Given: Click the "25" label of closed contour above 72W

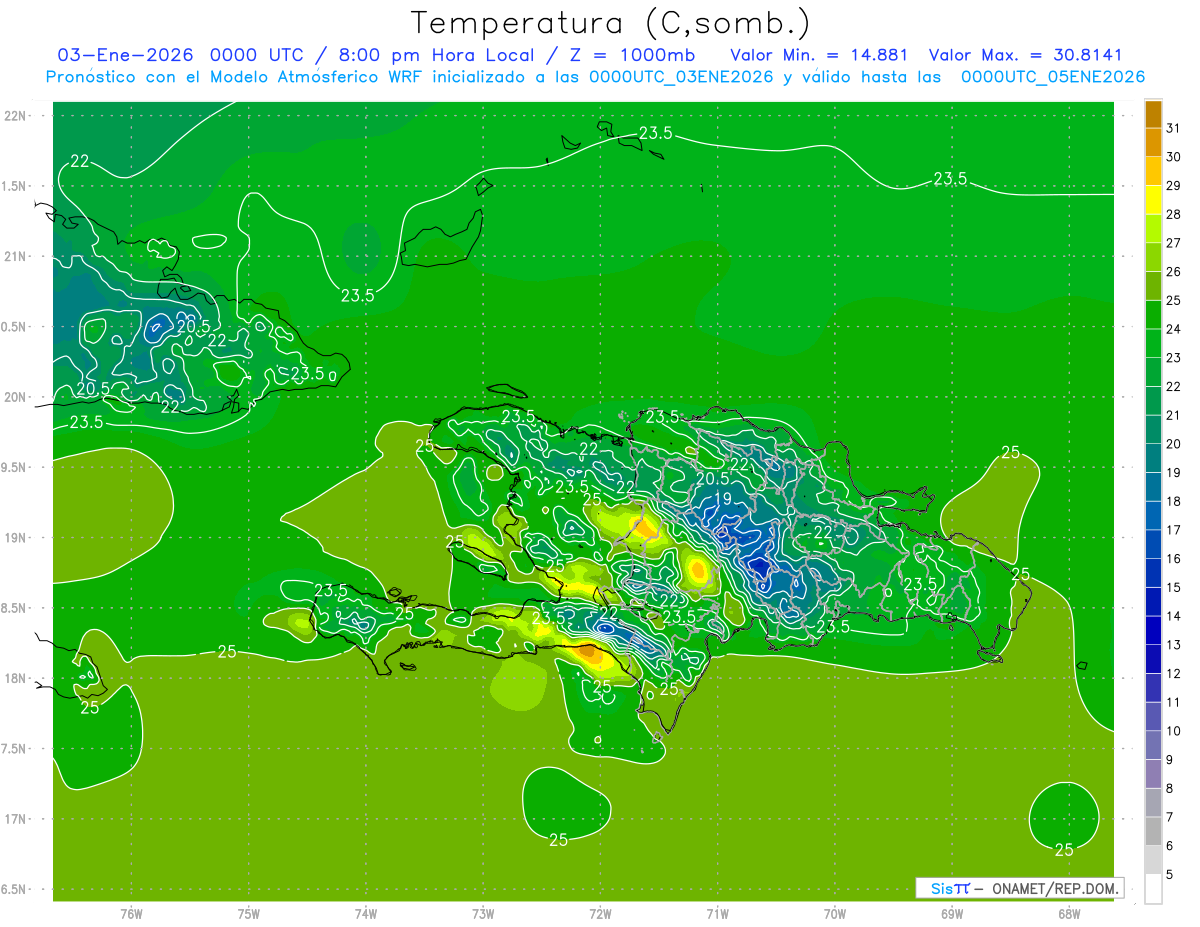Looking at the screenshot, I should [x=558, y=840].
